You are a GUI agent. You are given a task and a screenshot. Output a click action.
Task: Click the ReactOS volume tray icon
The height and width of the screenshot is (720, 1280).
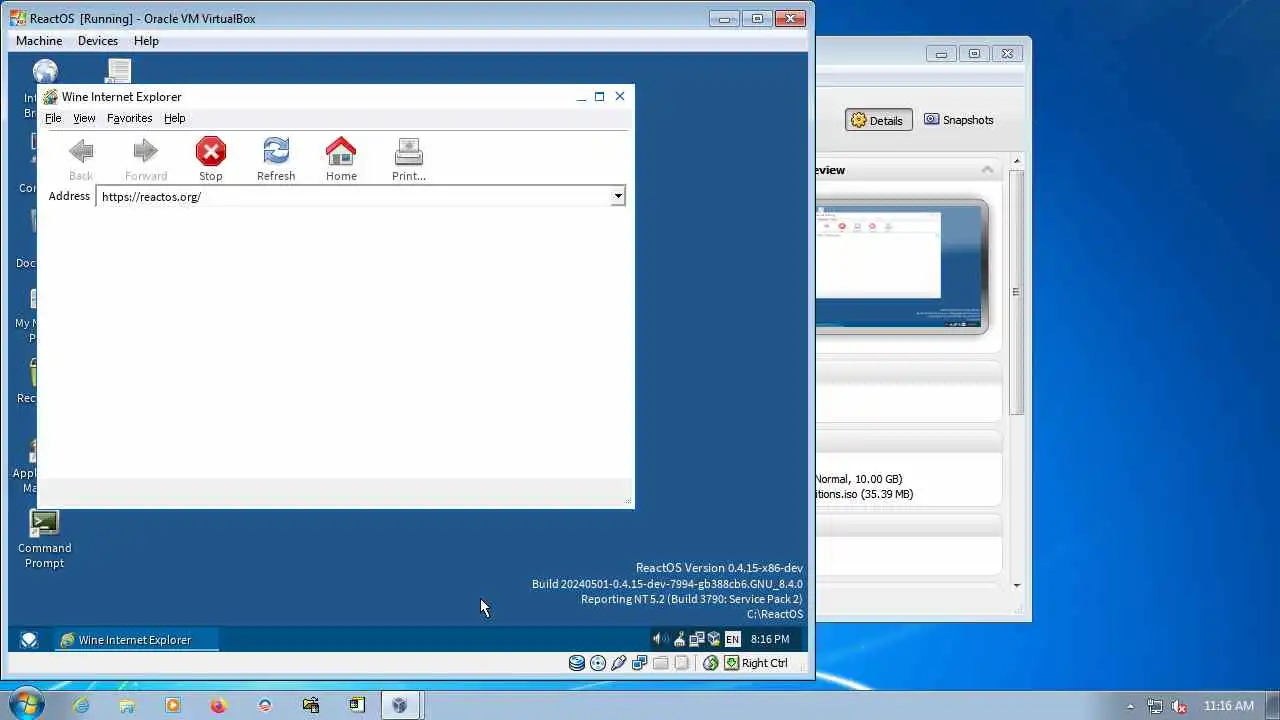(659, 639)
